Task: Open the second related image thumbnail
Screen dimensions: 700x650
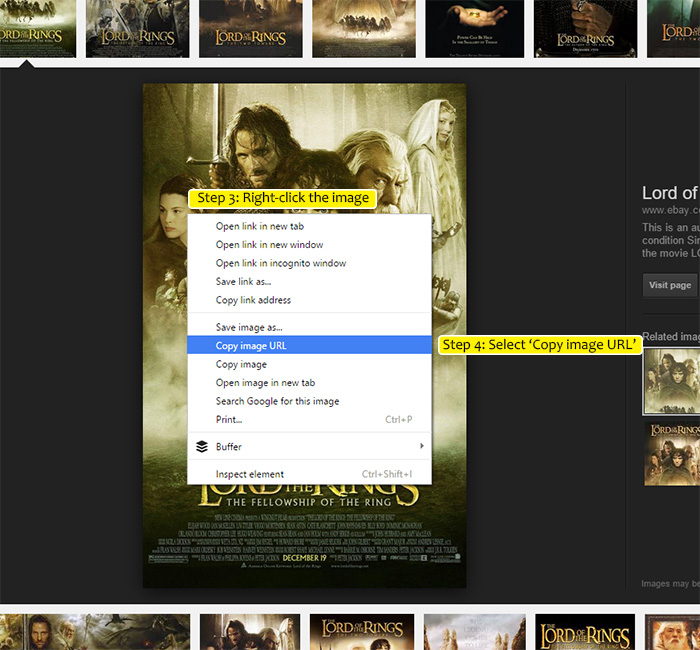Action: pyautogui.click(x=671, y=453)
